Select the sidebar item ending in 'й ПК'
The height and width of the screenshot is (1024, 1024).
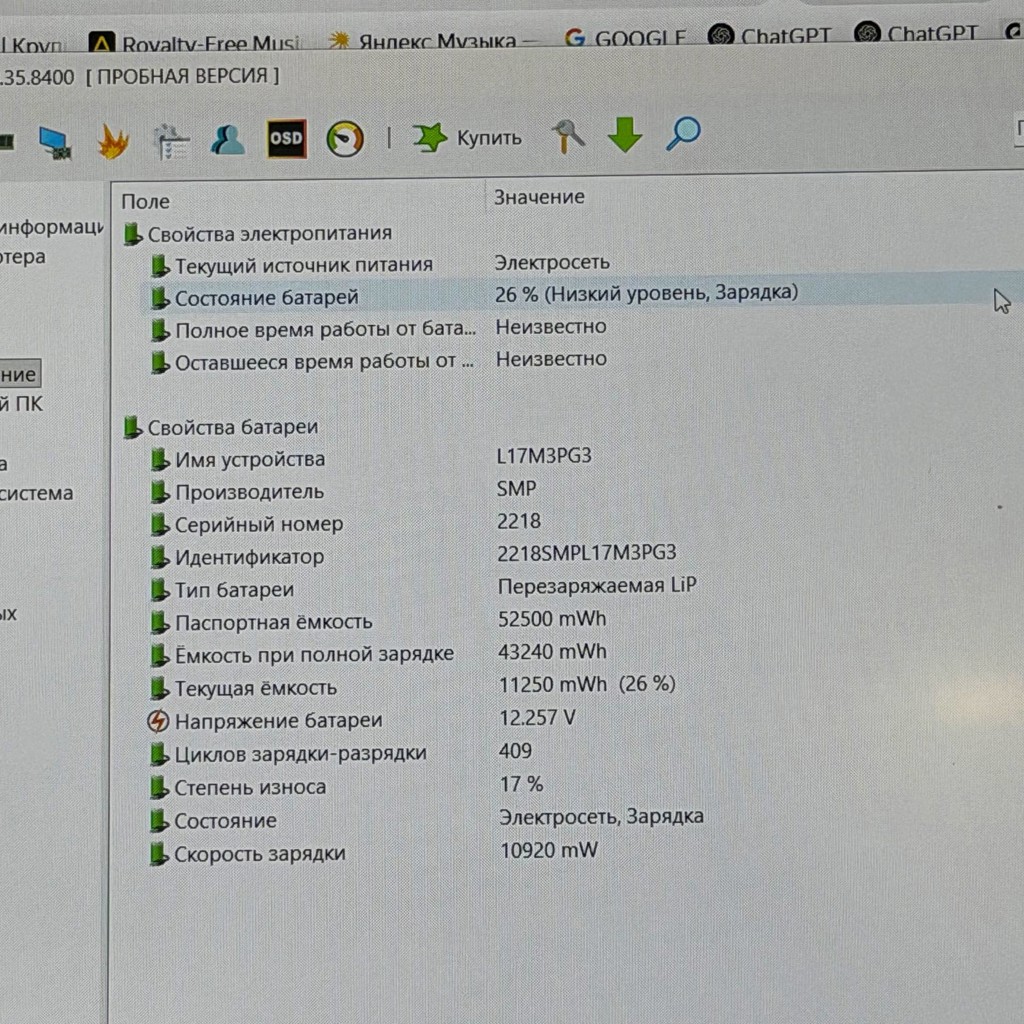(22, 404)
